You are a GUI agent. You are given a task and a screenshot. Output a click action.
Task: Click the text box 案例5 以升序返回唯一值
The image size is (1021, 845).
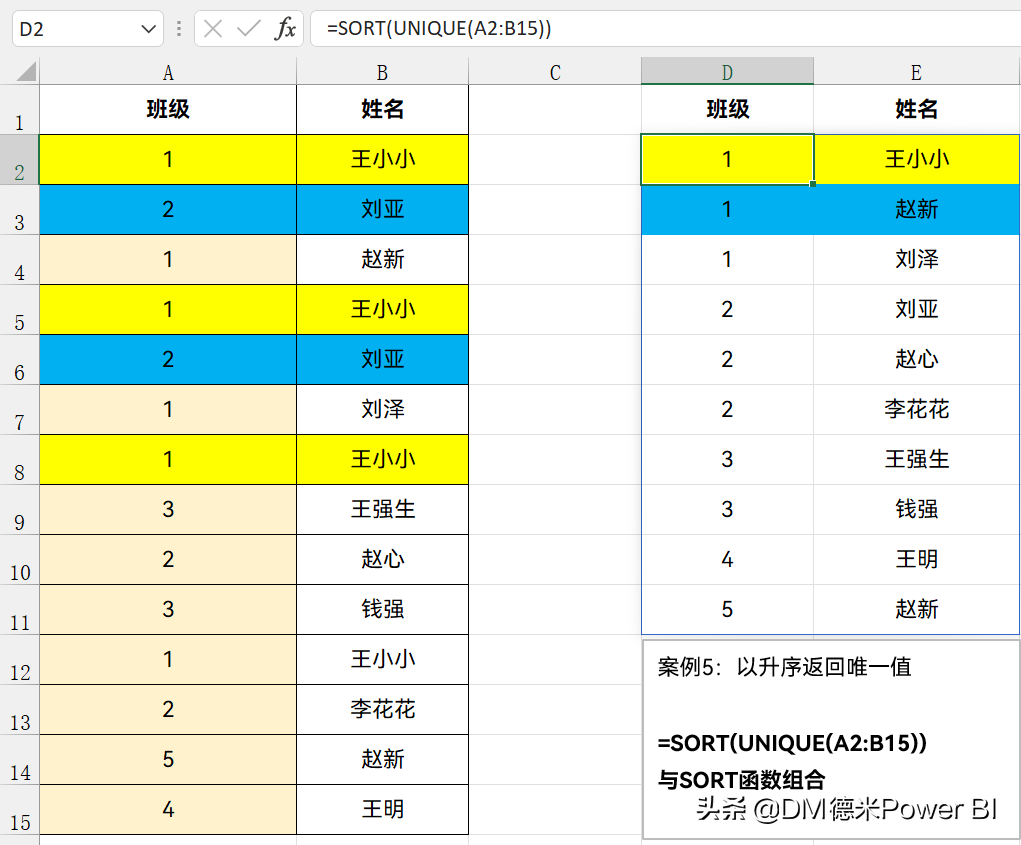(832, 740)
